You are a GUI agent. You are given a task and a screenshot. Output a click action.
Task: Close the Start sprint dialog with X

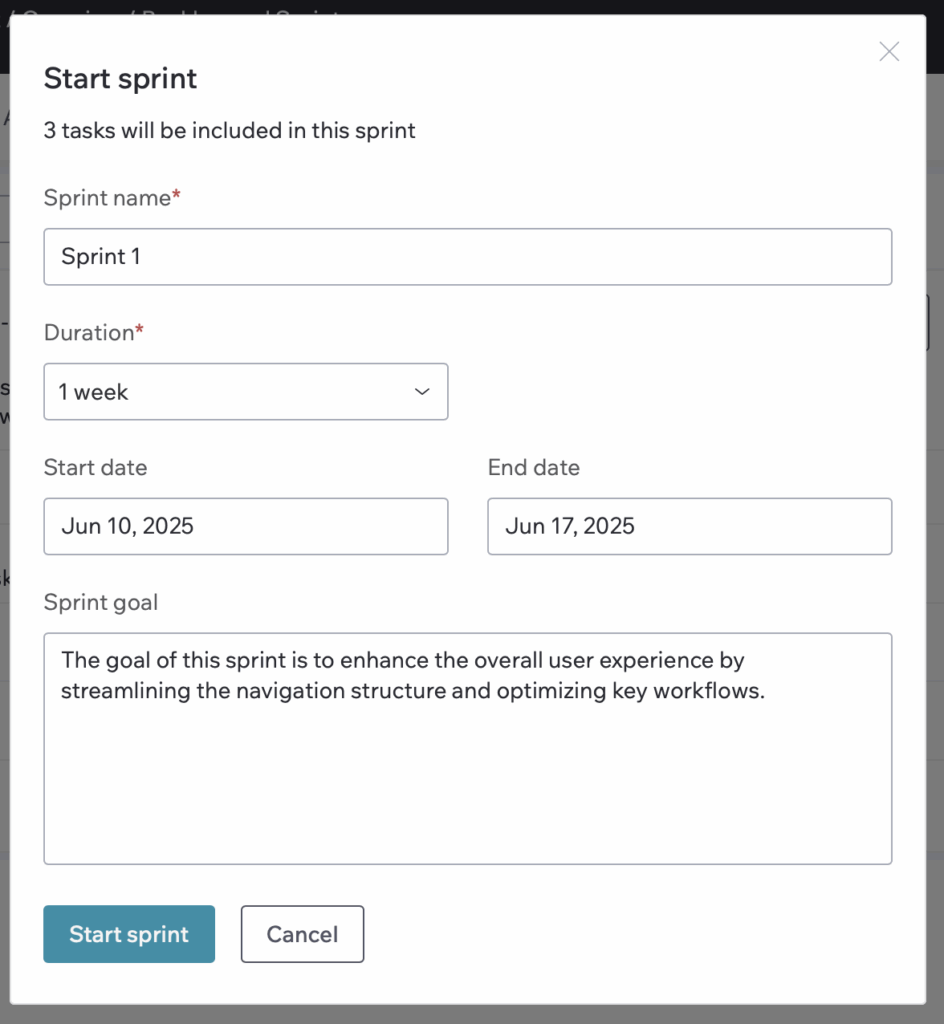pyautogui.click(x=889, y=52)
